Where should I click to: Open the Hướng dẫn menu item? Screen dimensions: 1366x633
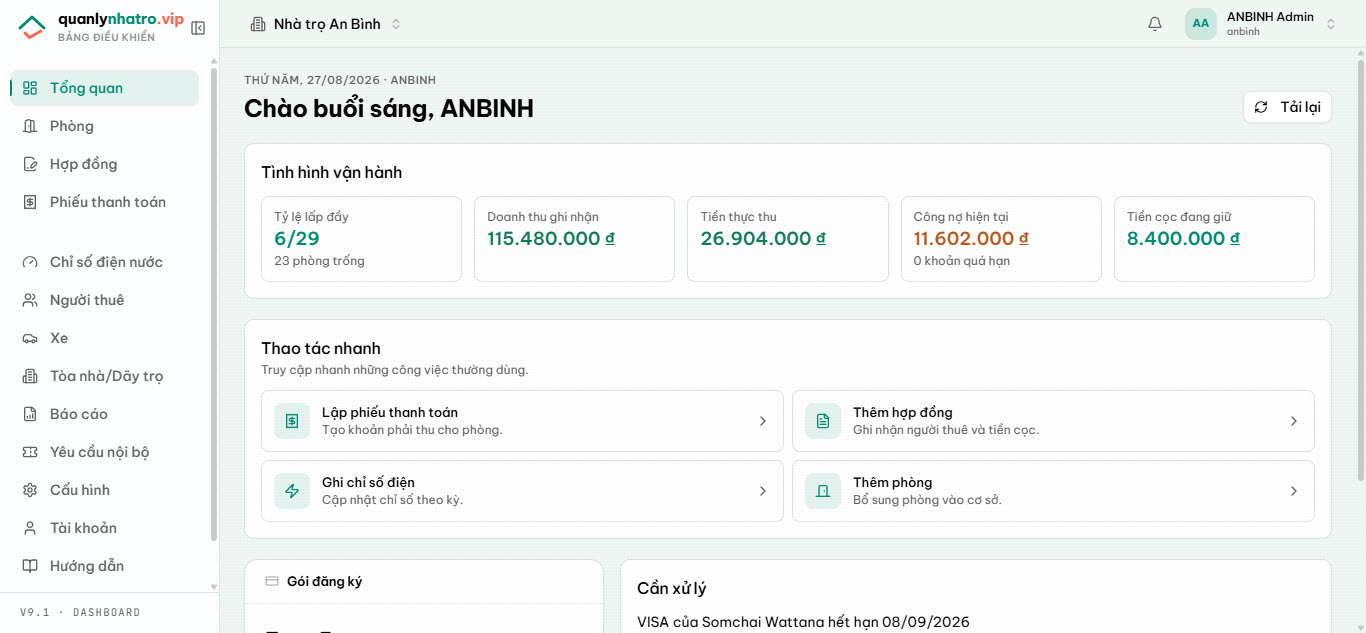point(104,566)
